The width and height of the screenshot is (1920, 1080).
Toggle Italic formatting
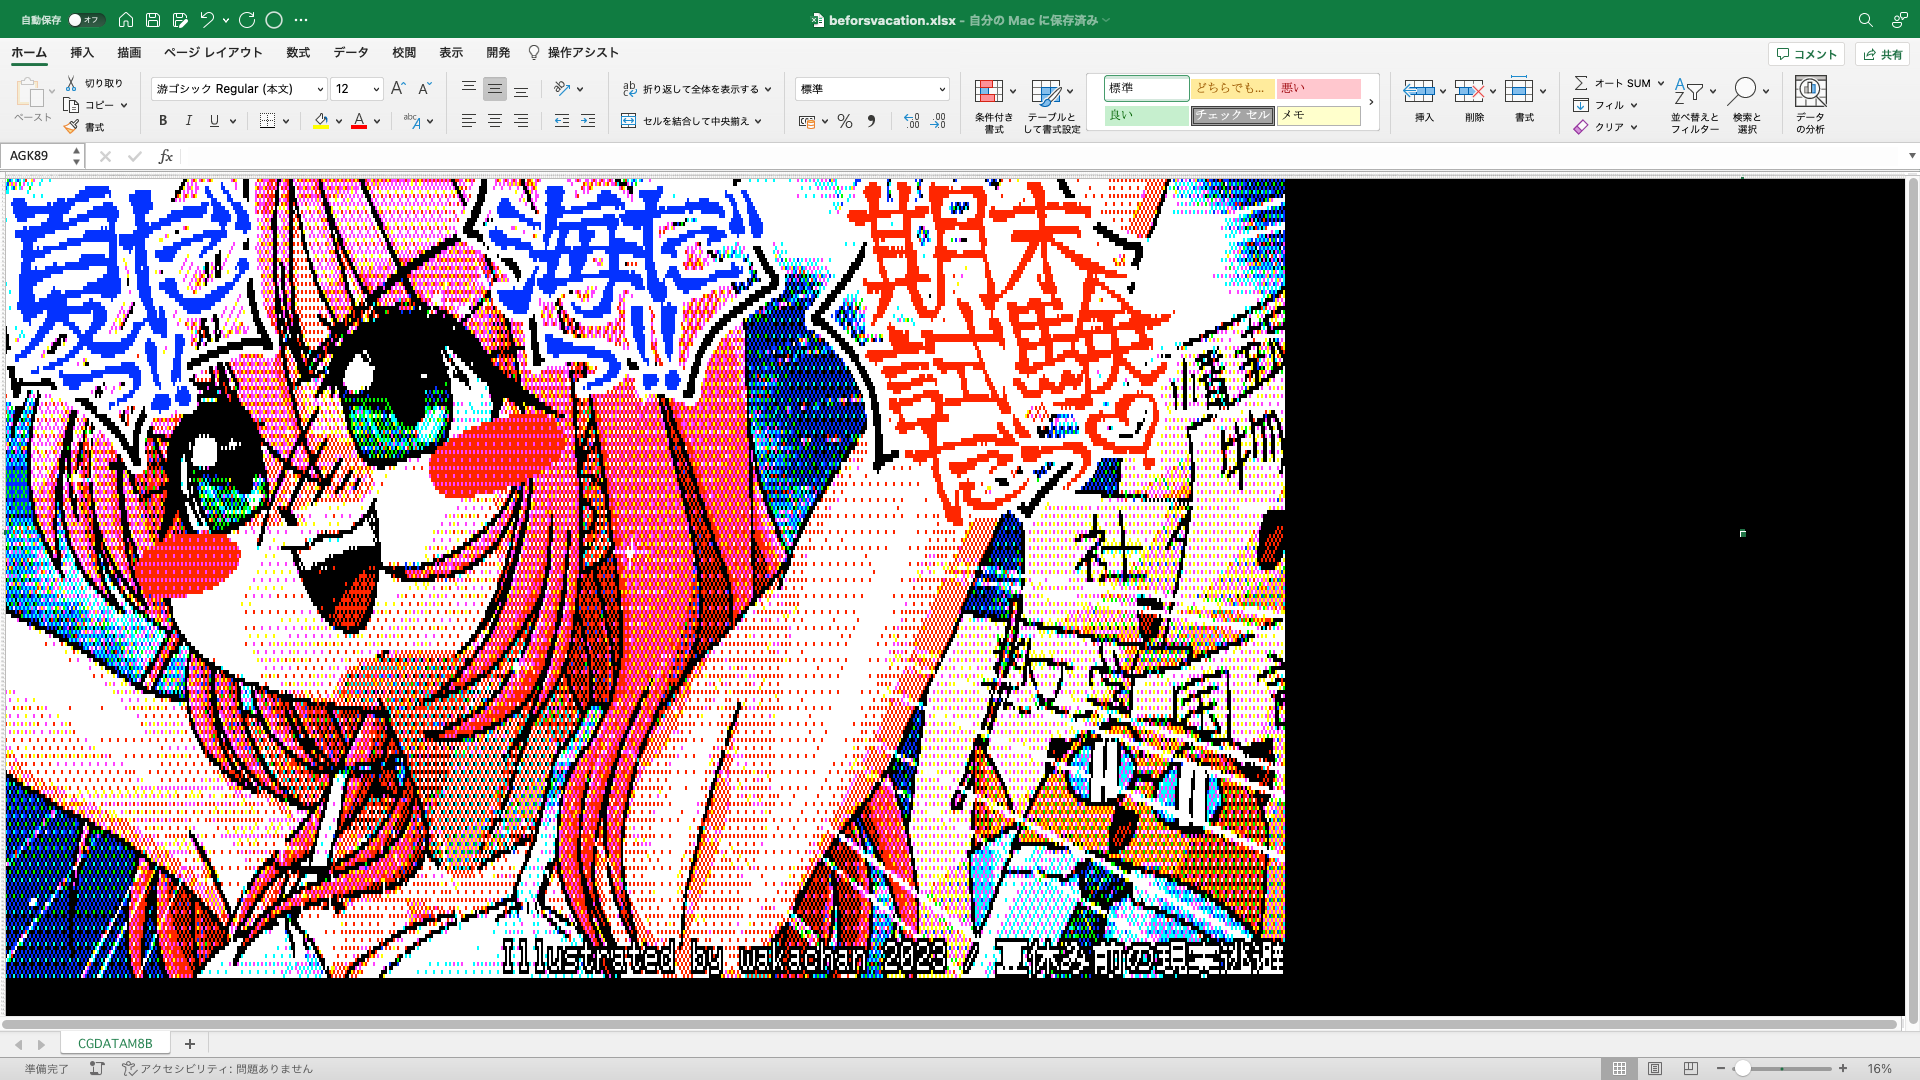[188, 121]
